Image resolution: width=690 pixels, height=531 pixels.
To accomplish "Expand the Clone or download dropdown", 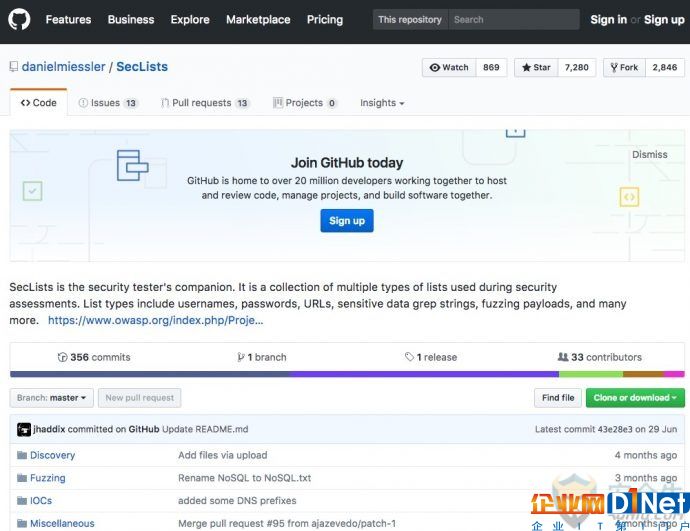I will (x=635, y=398).
